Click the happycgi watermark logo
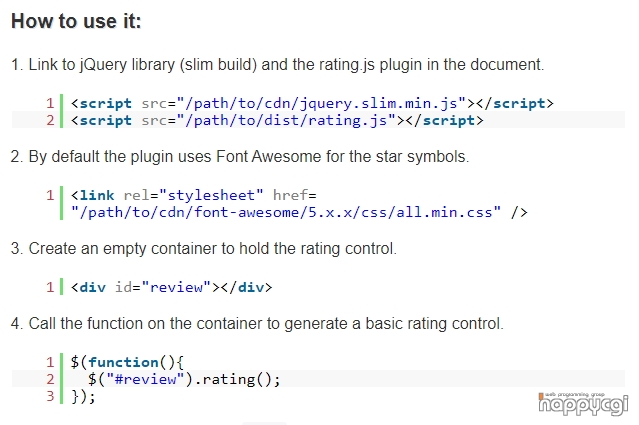This screenshot has height=425, width=639. coord(583,403)
